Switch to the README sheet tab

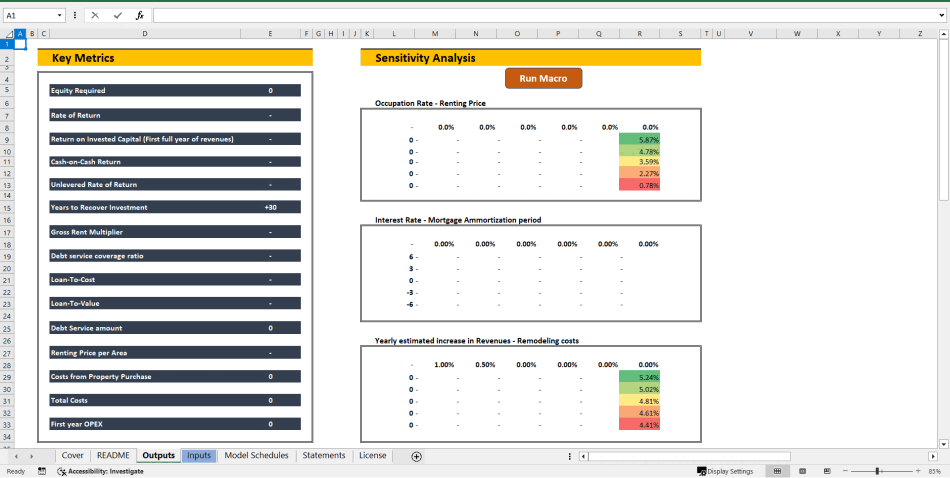[113, 456]
